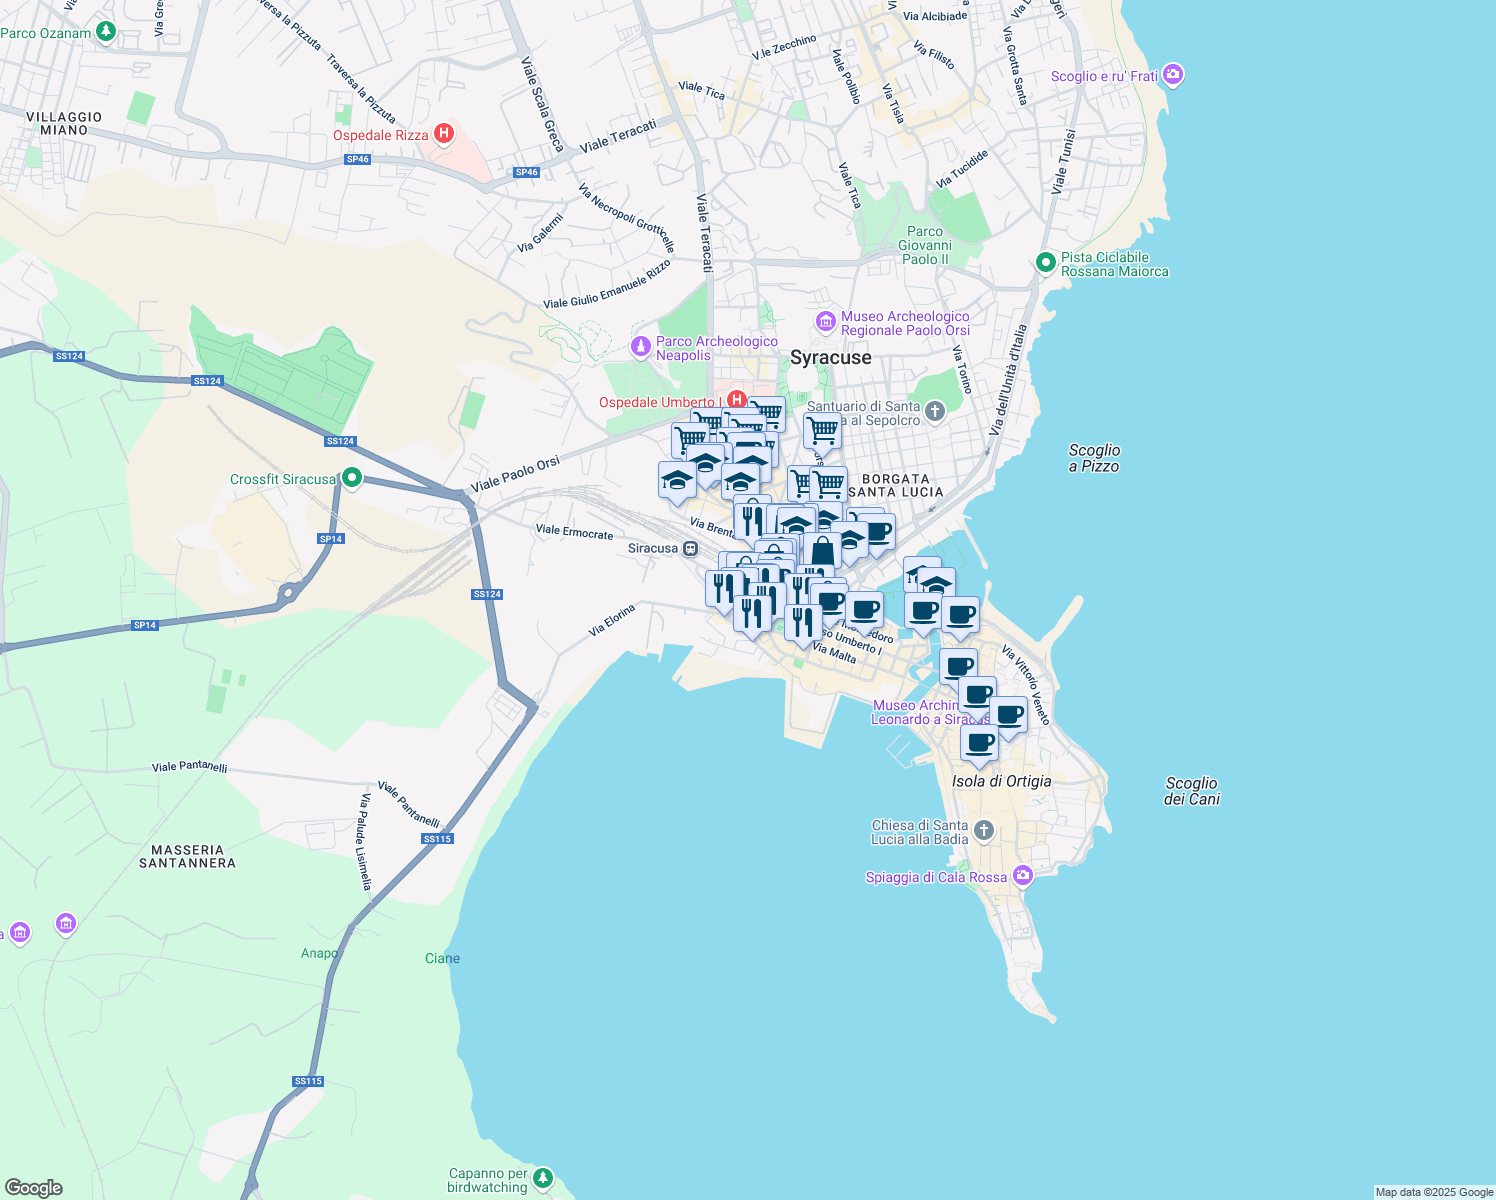Select the shopping cart marker left of Borgata label
1496x1200 pixels.
point(828,485)
